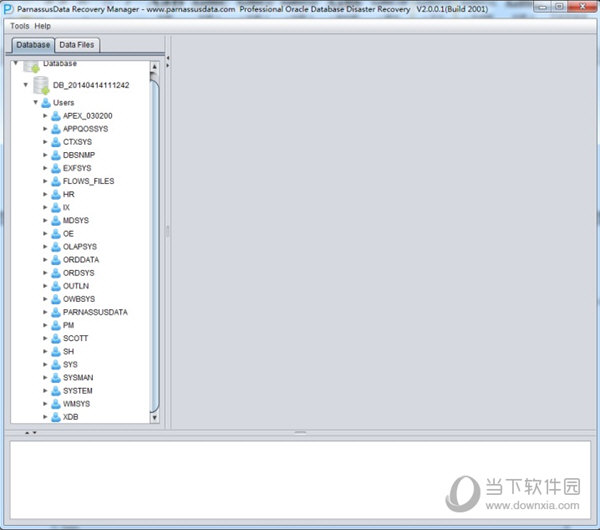Click the SYS user icon

[56, 364]
